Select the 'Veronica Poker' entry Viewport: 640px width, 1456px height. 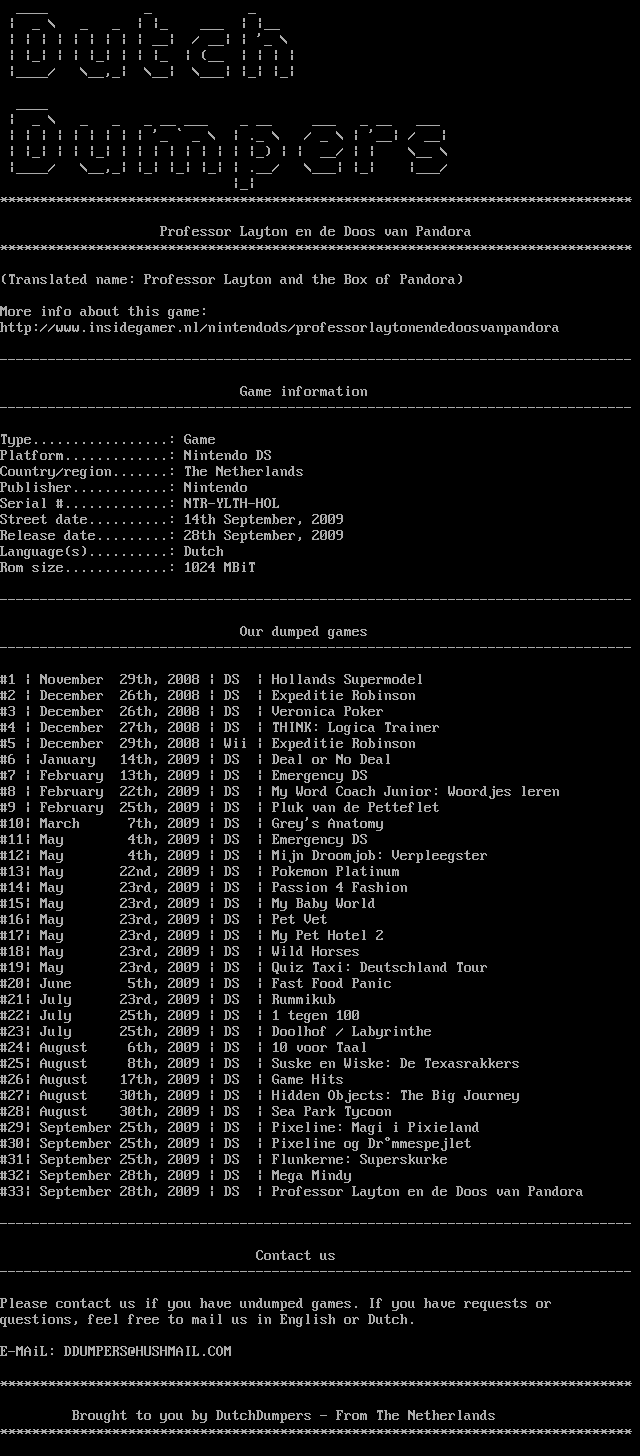(x=327, y=712)
